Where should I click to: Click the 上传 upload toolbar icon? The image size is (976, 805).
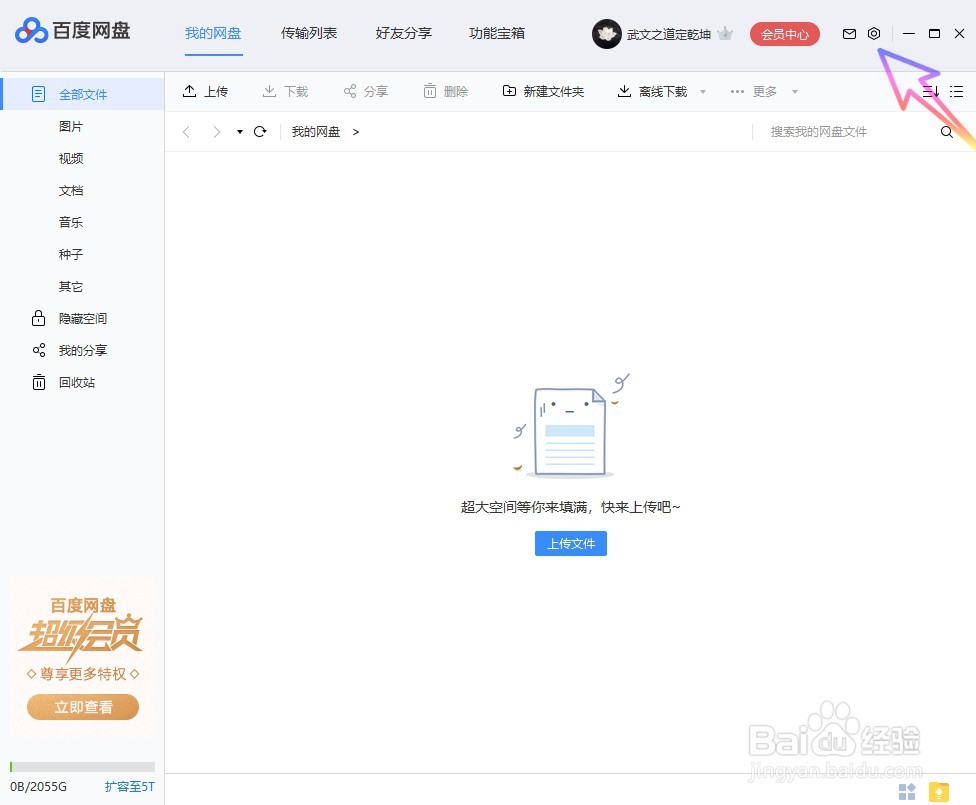[192, 91]
